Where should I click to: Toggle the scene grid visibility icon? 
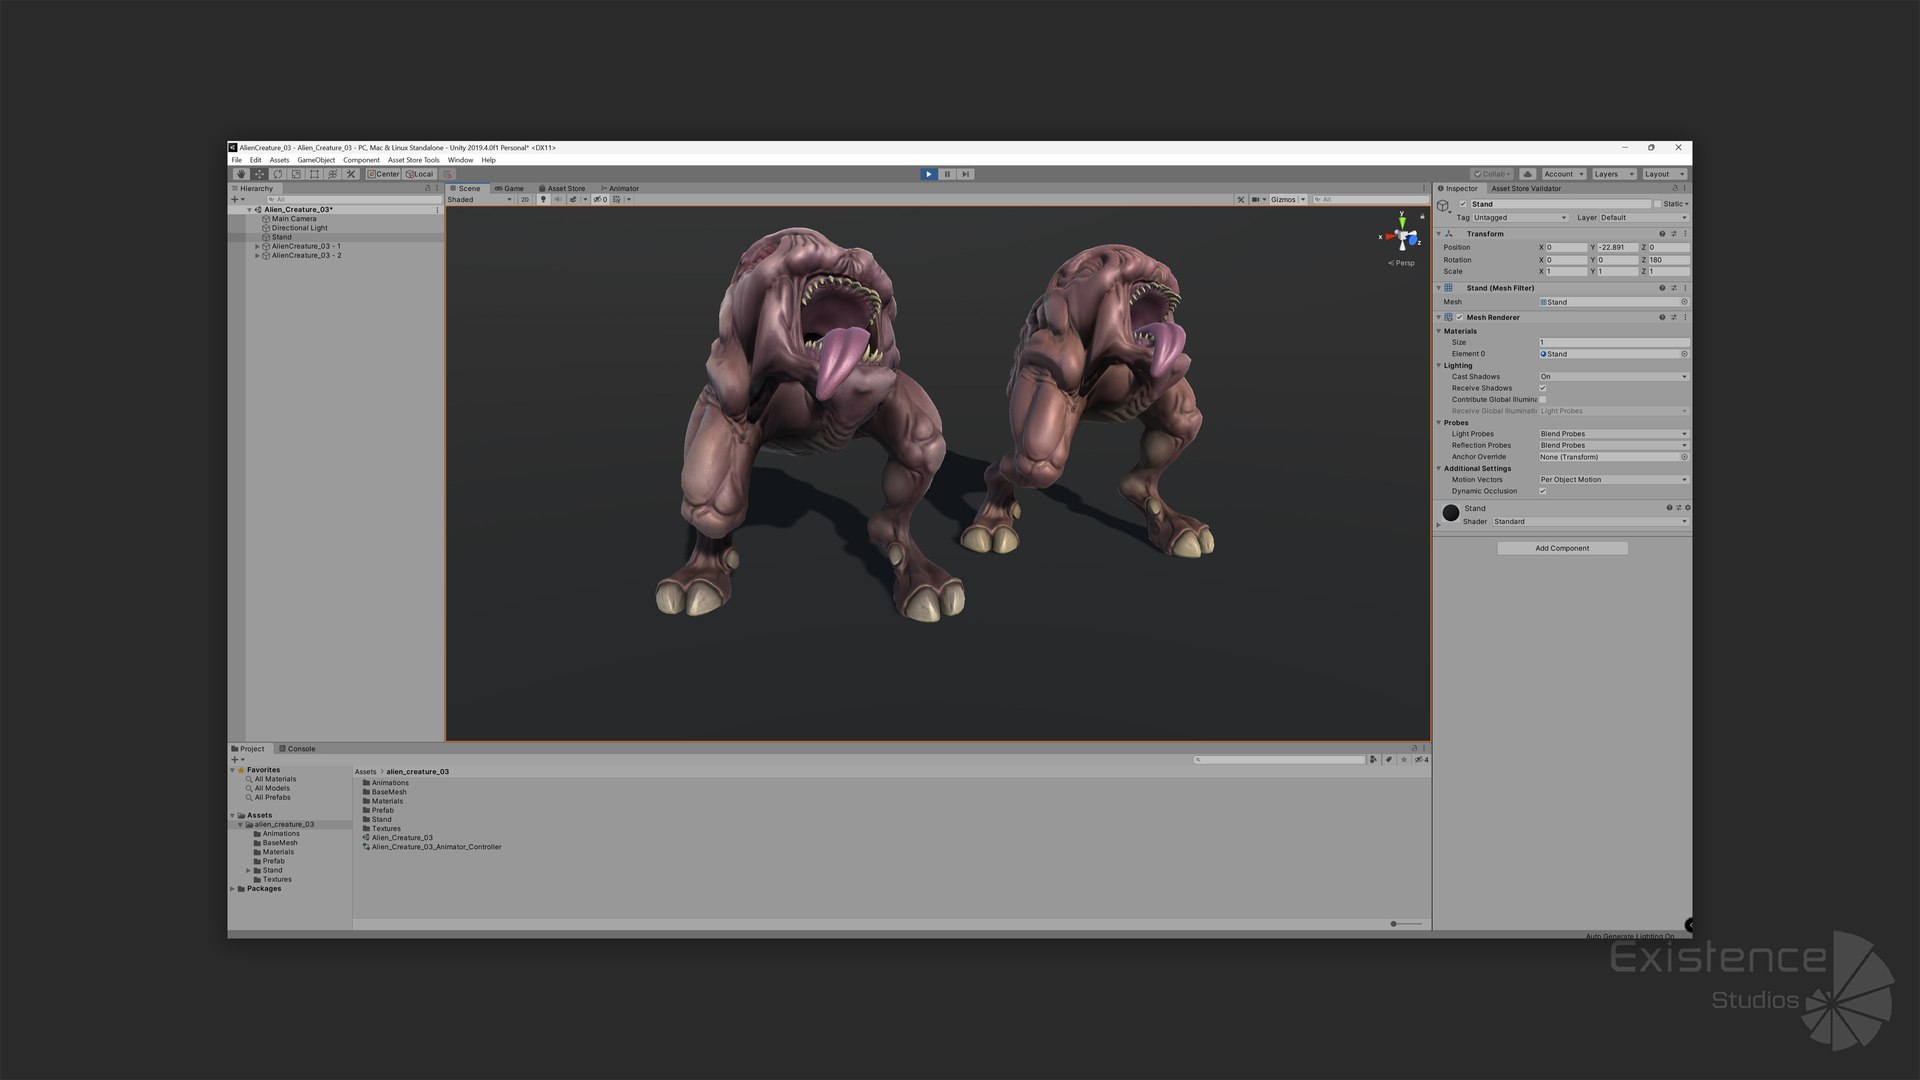click(617, 199)
